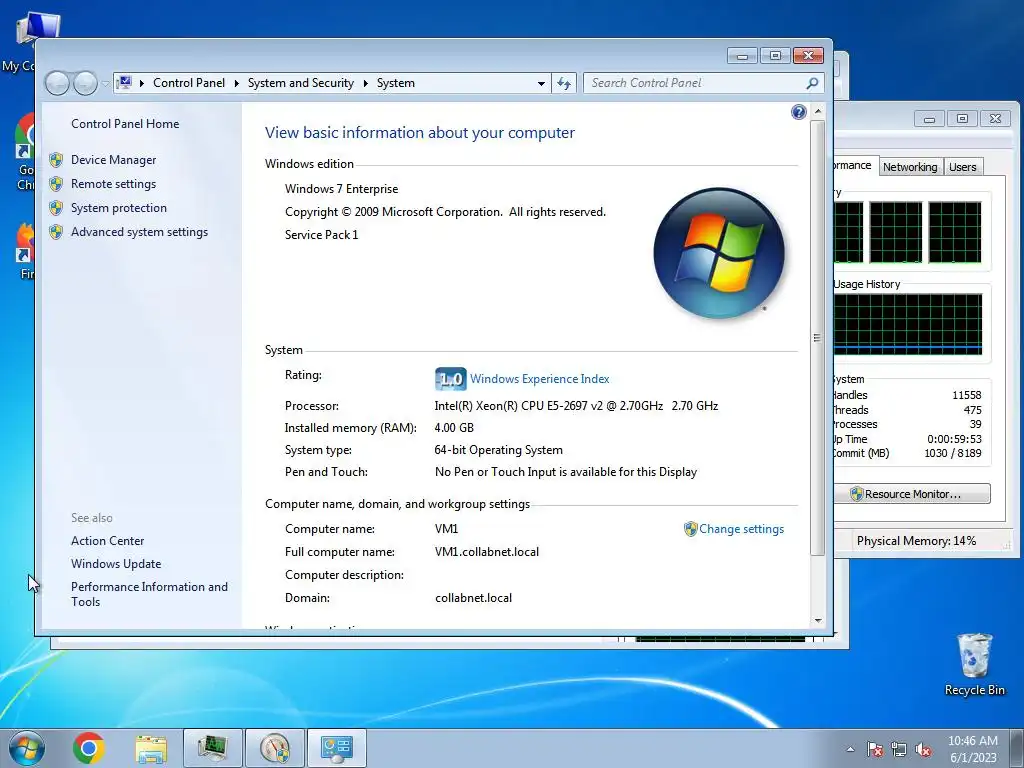Open the Start menu orb
1024x768 pixels.
[26, 748]
